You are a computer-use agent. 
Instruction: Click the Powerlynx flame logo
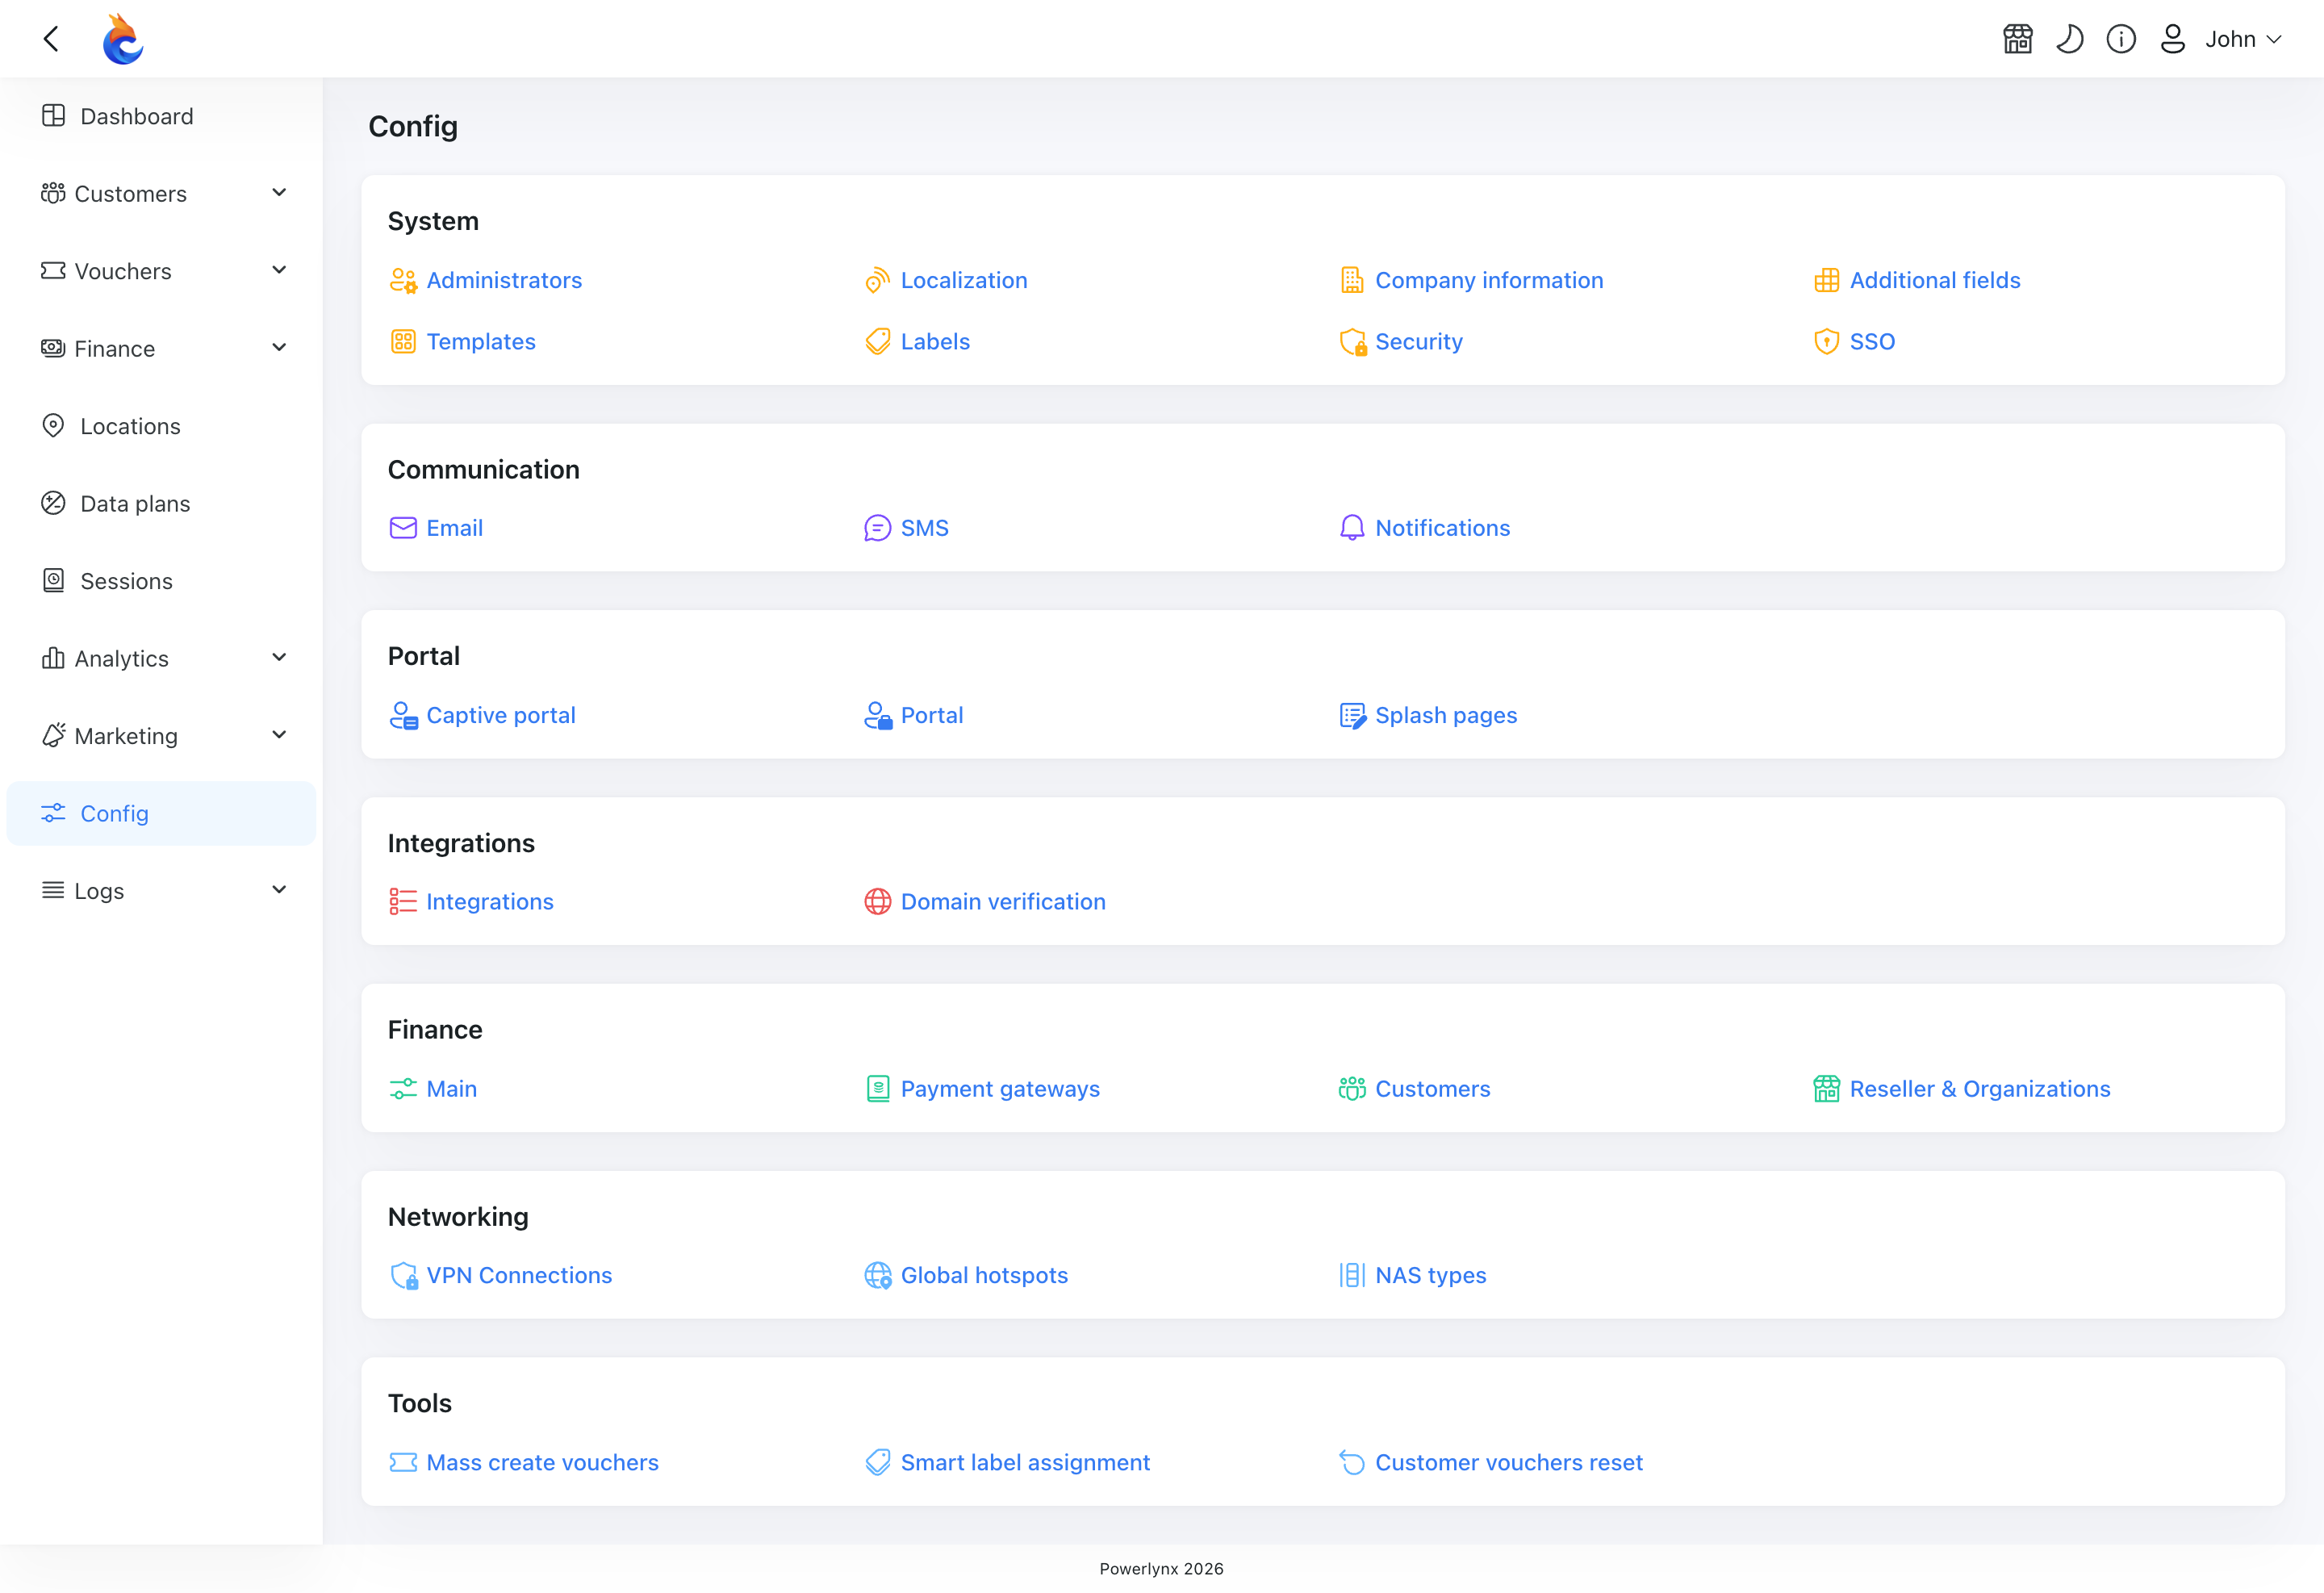[x=123, y=39]
